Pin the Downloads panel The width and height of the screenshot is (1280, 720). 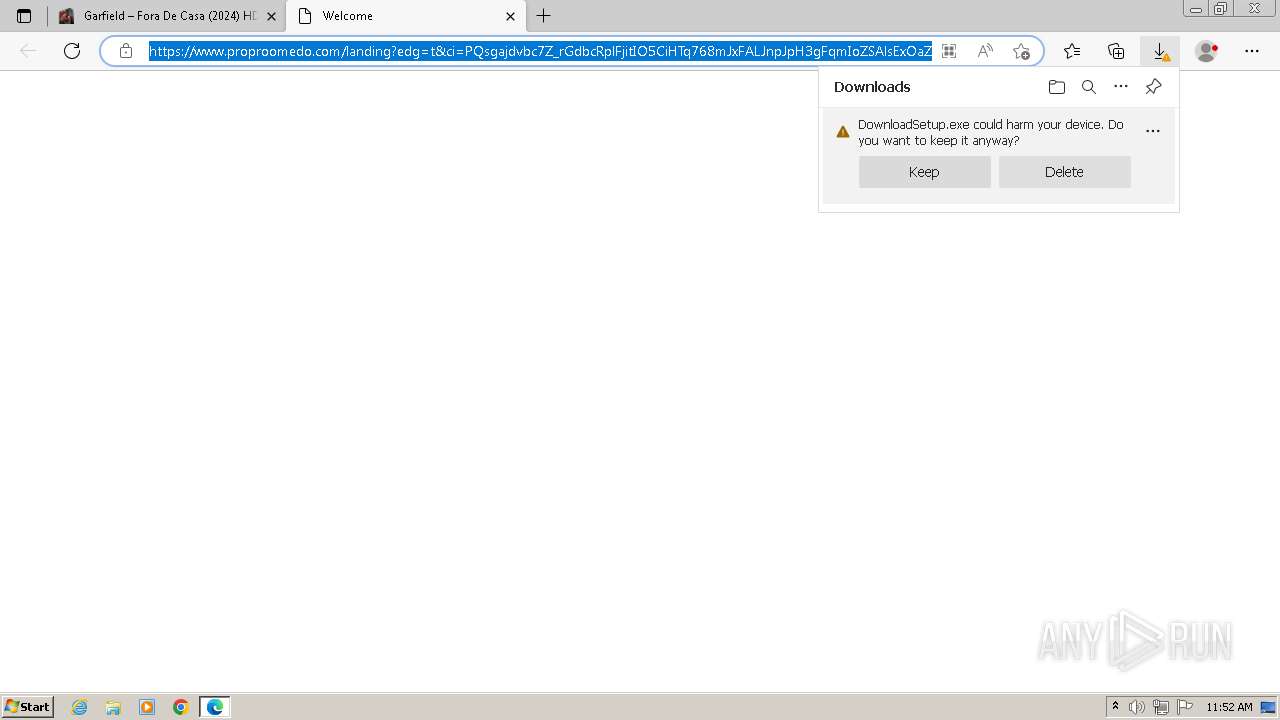point(1153,87)
